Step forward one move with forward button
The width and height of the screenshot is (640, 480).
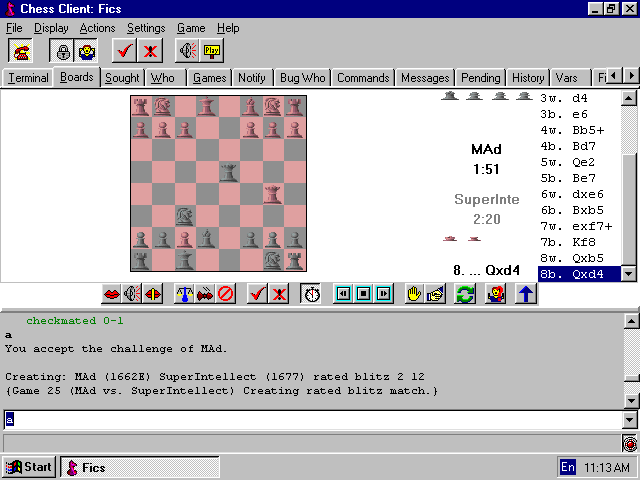pos(383,294)
